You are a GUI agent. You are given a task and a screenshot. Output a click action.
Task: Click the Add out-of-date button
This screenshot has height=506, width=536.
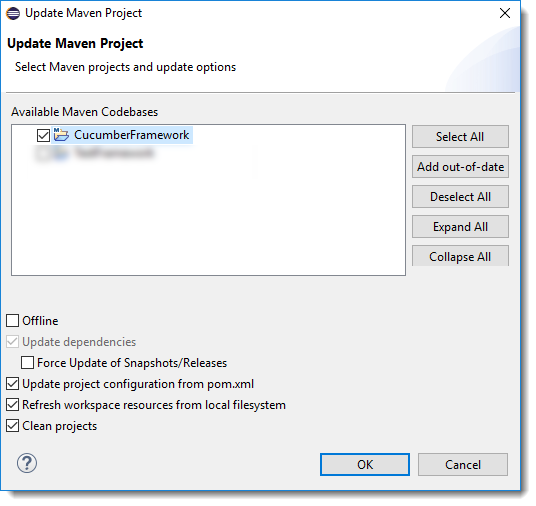point(460,167)
